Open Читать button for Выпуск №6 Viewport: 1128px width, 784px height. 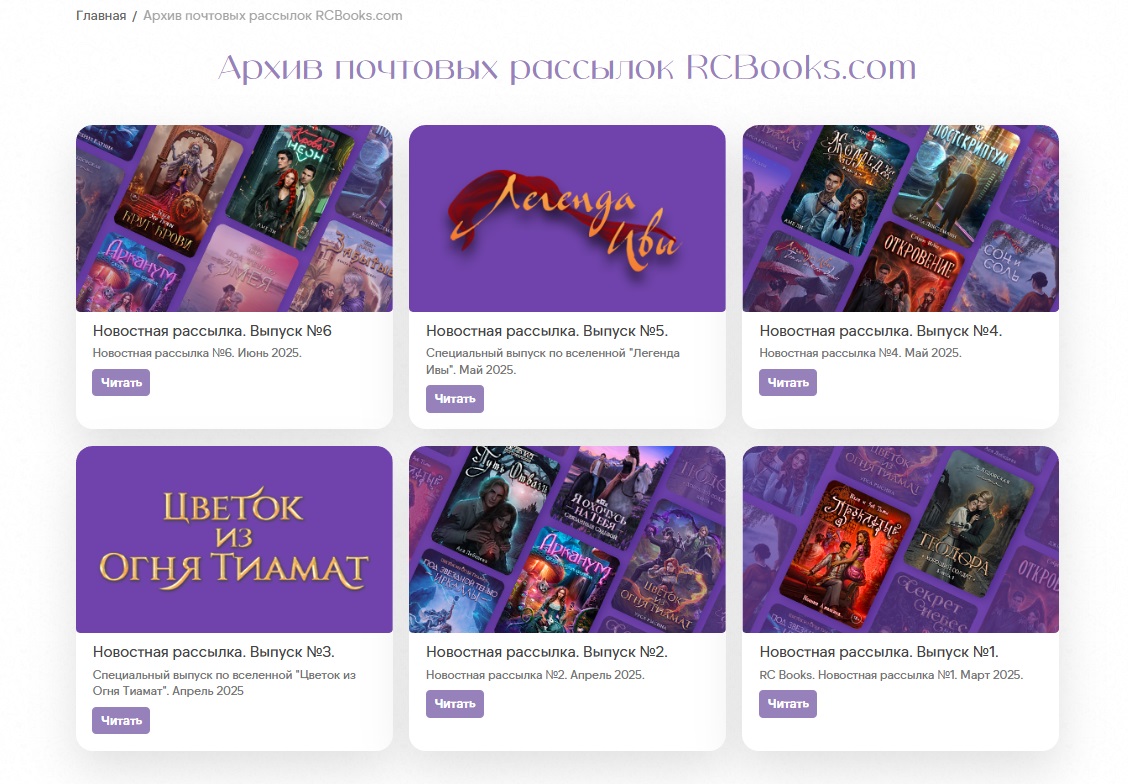[121, 383]
